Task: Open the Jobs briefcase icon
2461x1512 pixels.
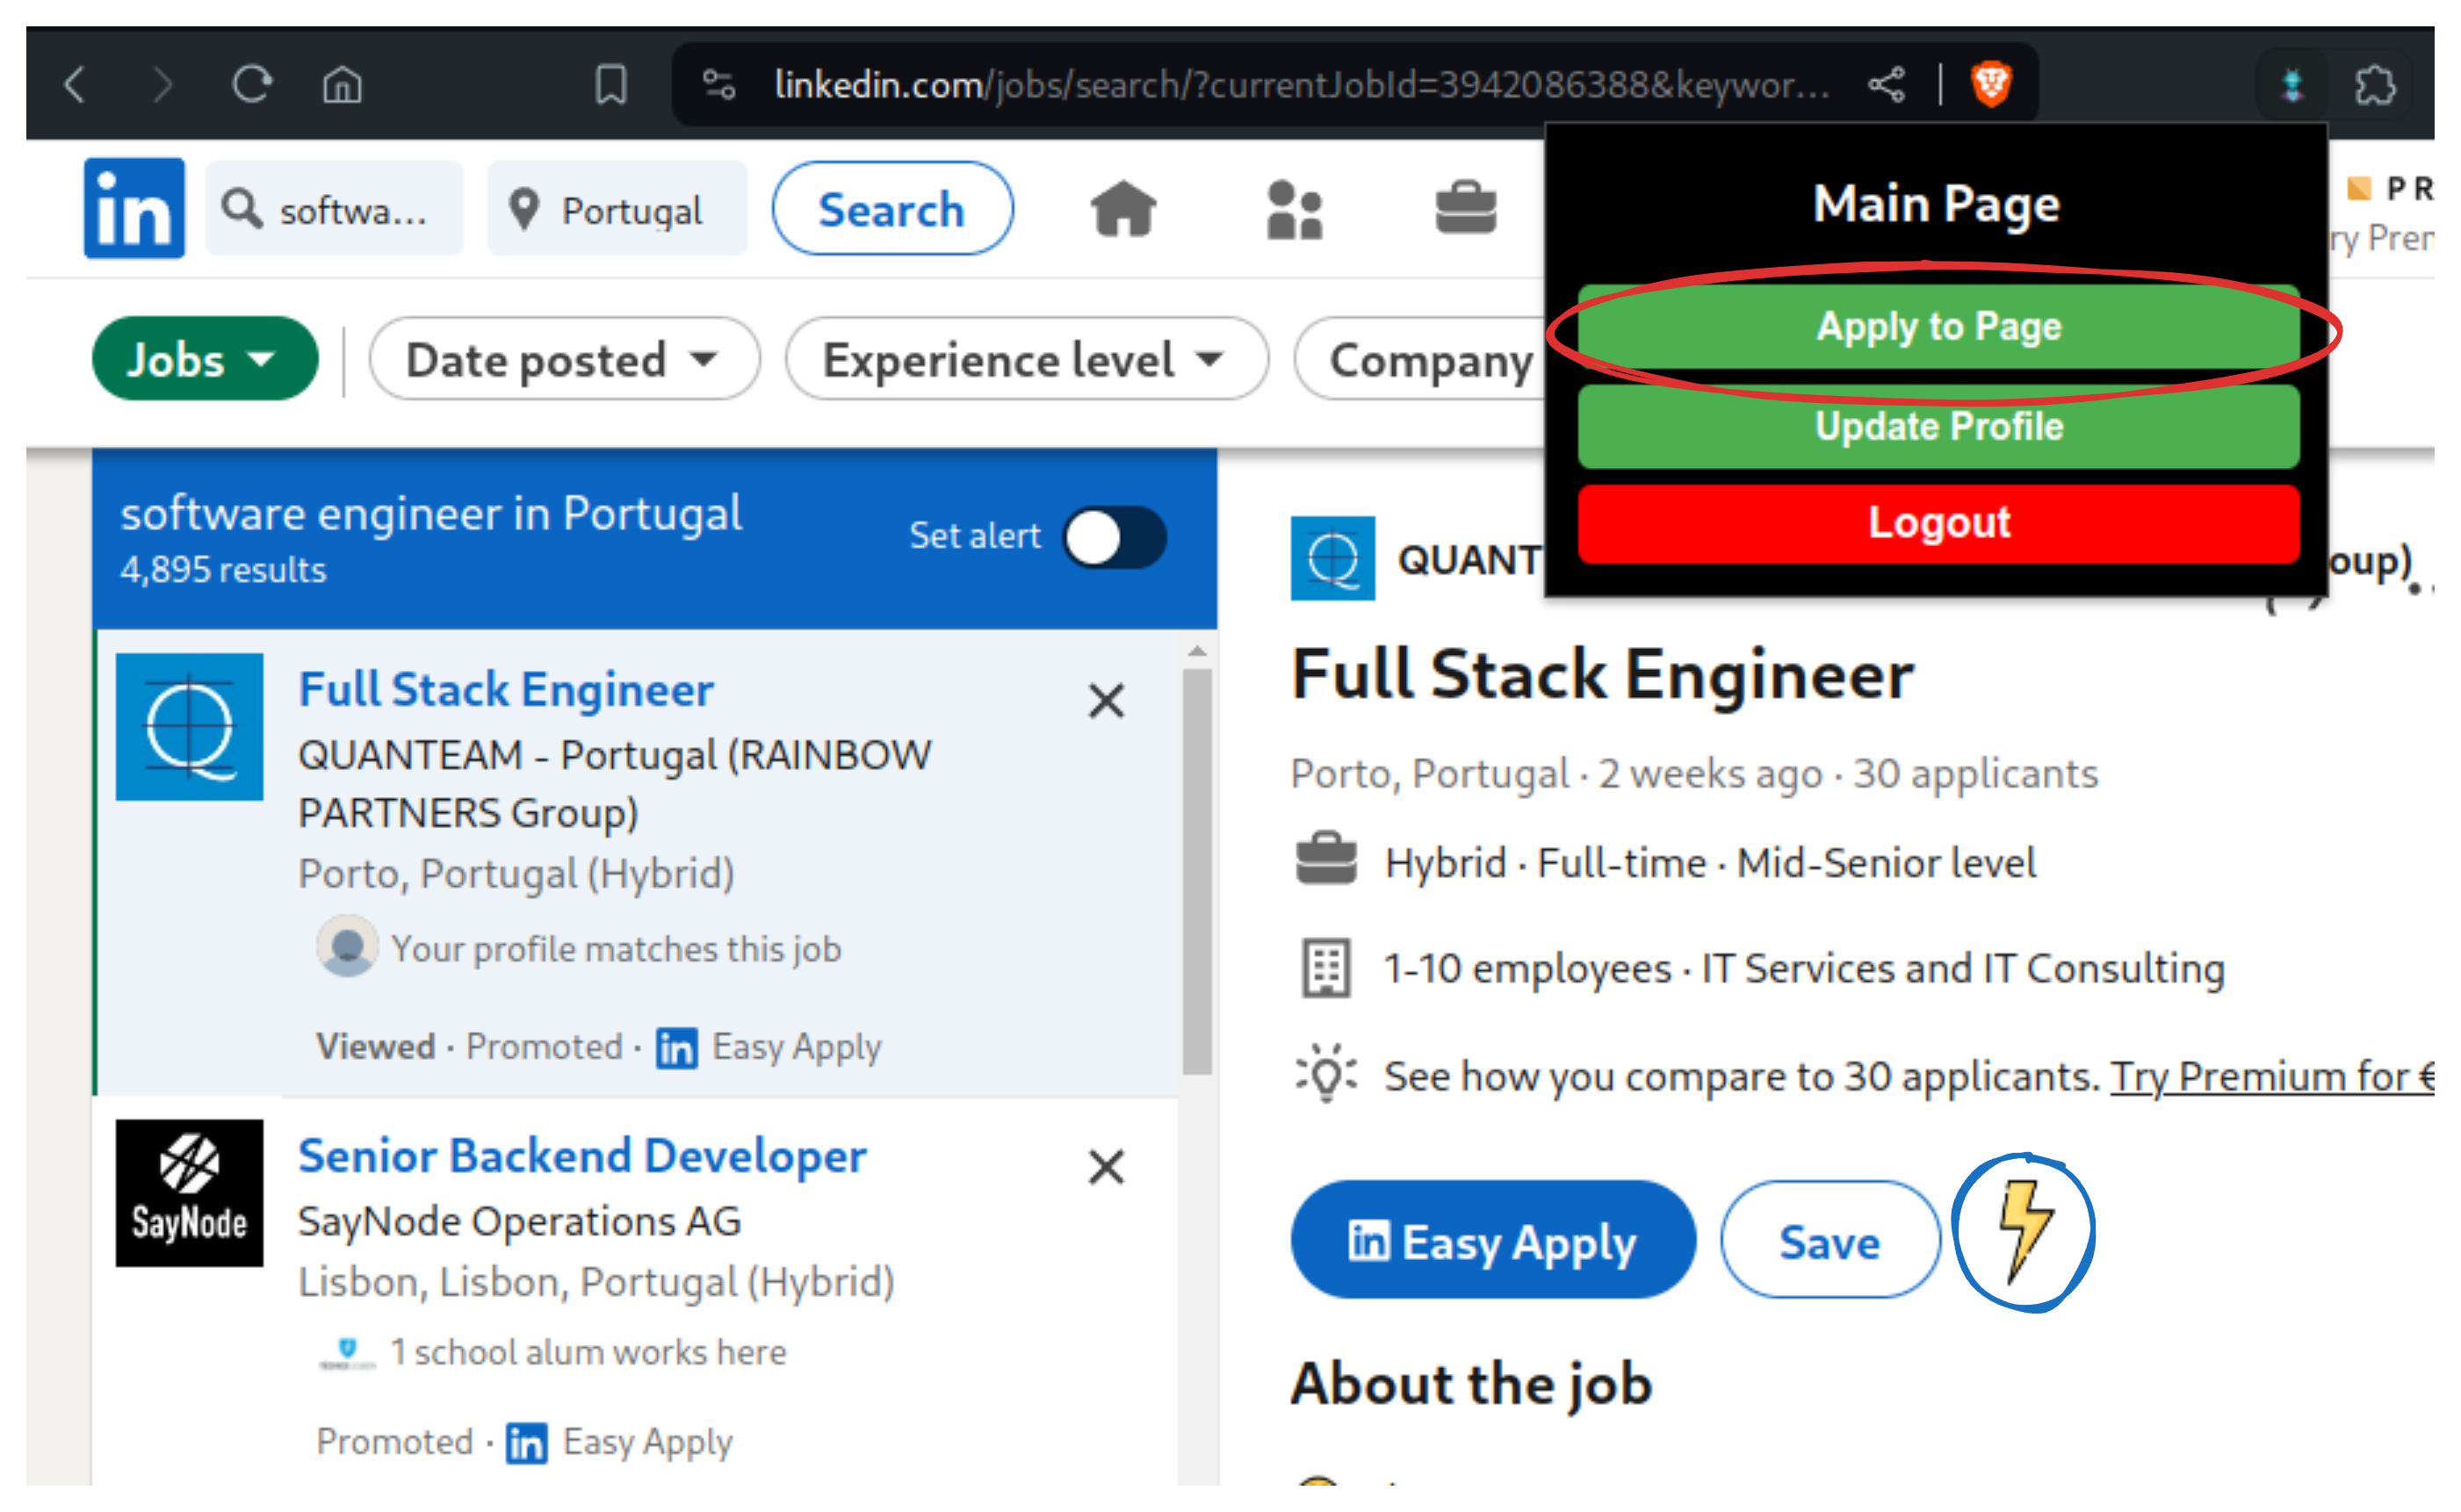Action: point(1464,209)
